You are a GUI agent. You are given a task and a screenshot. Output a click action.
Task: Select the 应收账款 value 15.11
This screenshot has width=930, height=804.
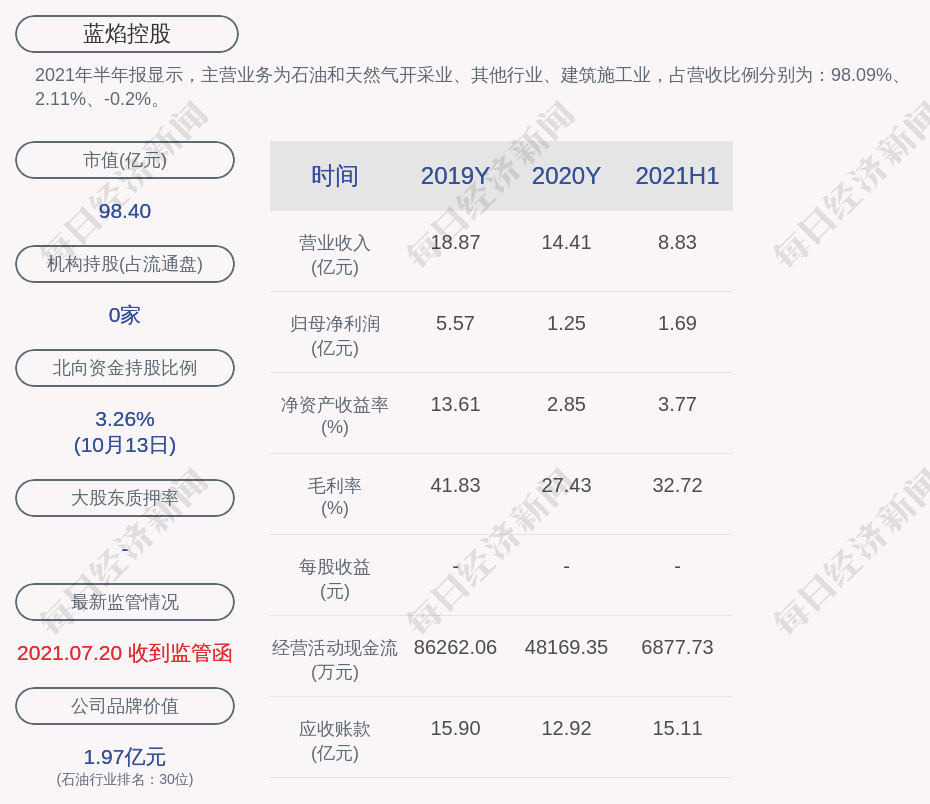click(x=677, y=728)
